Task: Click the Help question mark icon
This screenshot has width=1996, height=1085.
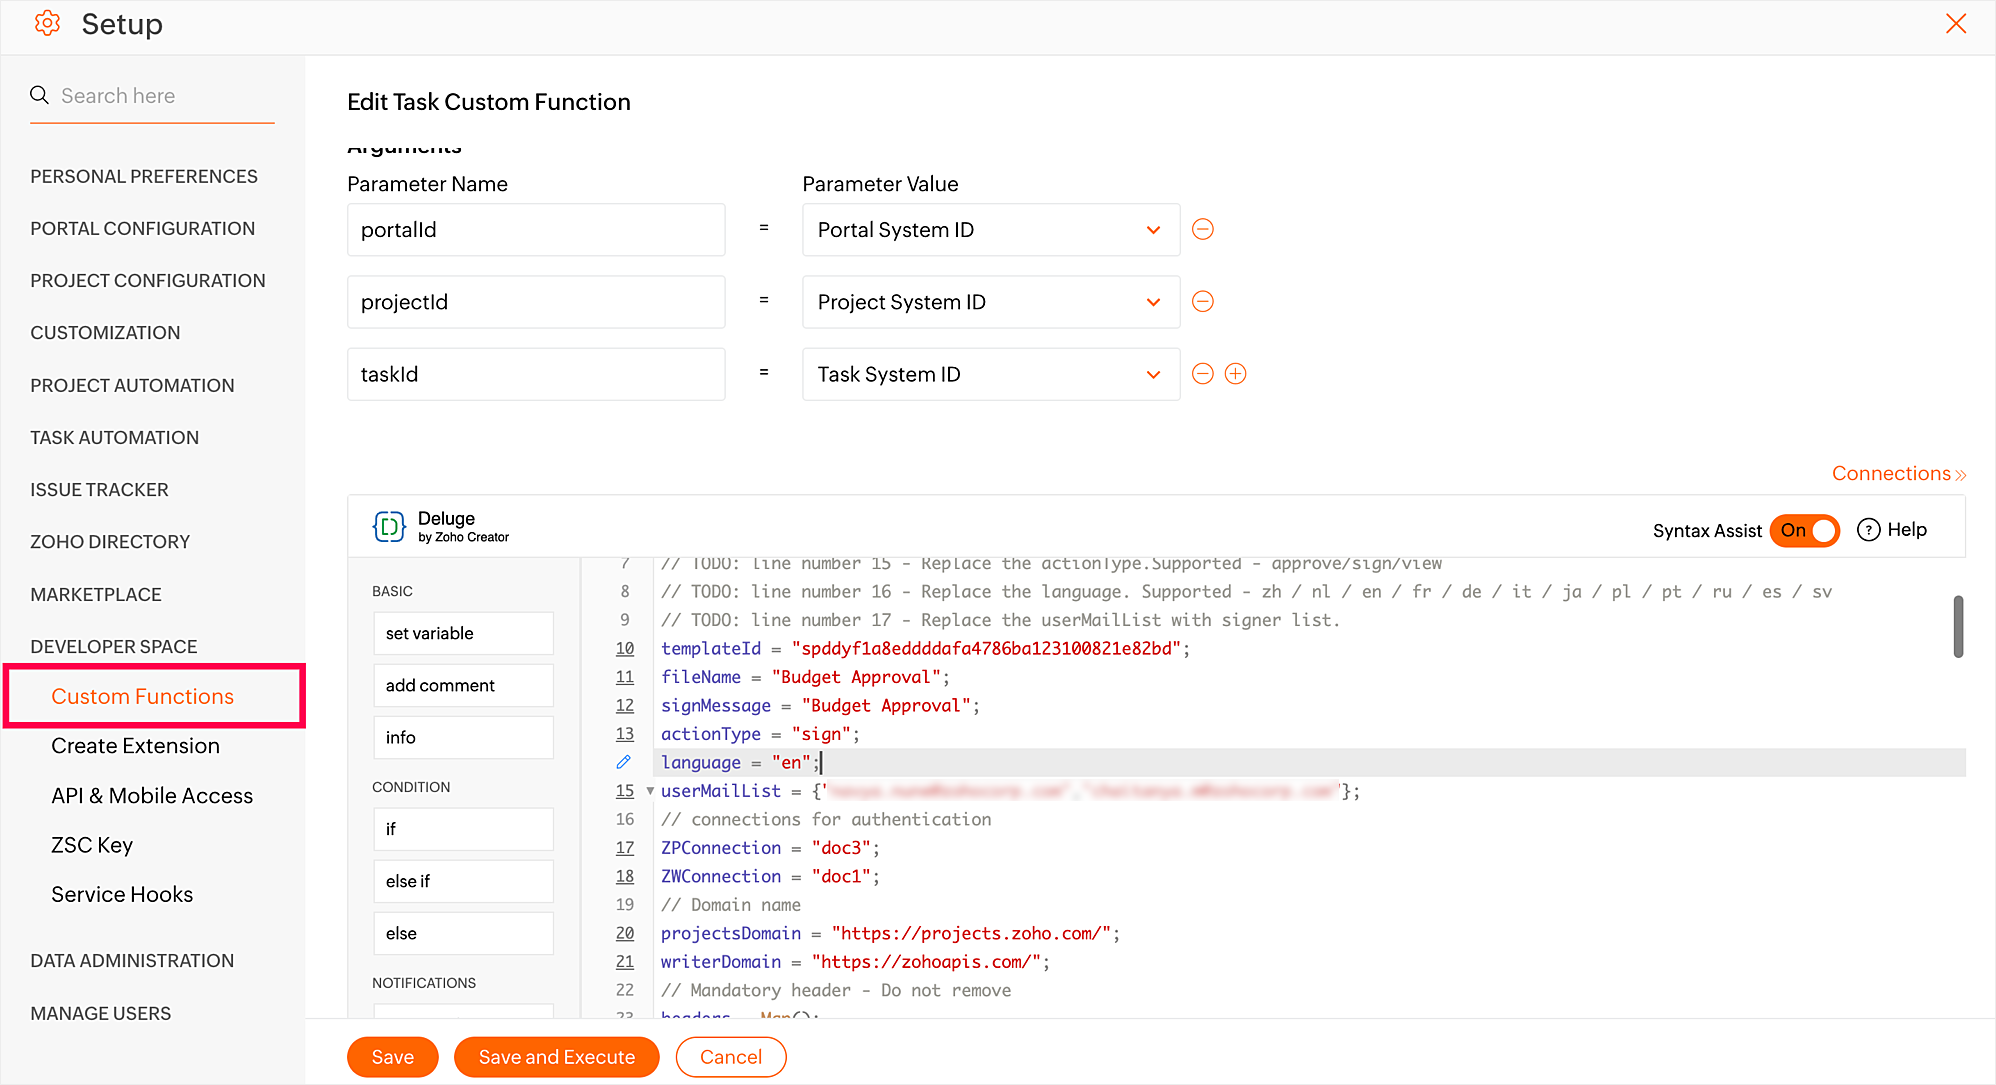Action: tap(1868, 530)
